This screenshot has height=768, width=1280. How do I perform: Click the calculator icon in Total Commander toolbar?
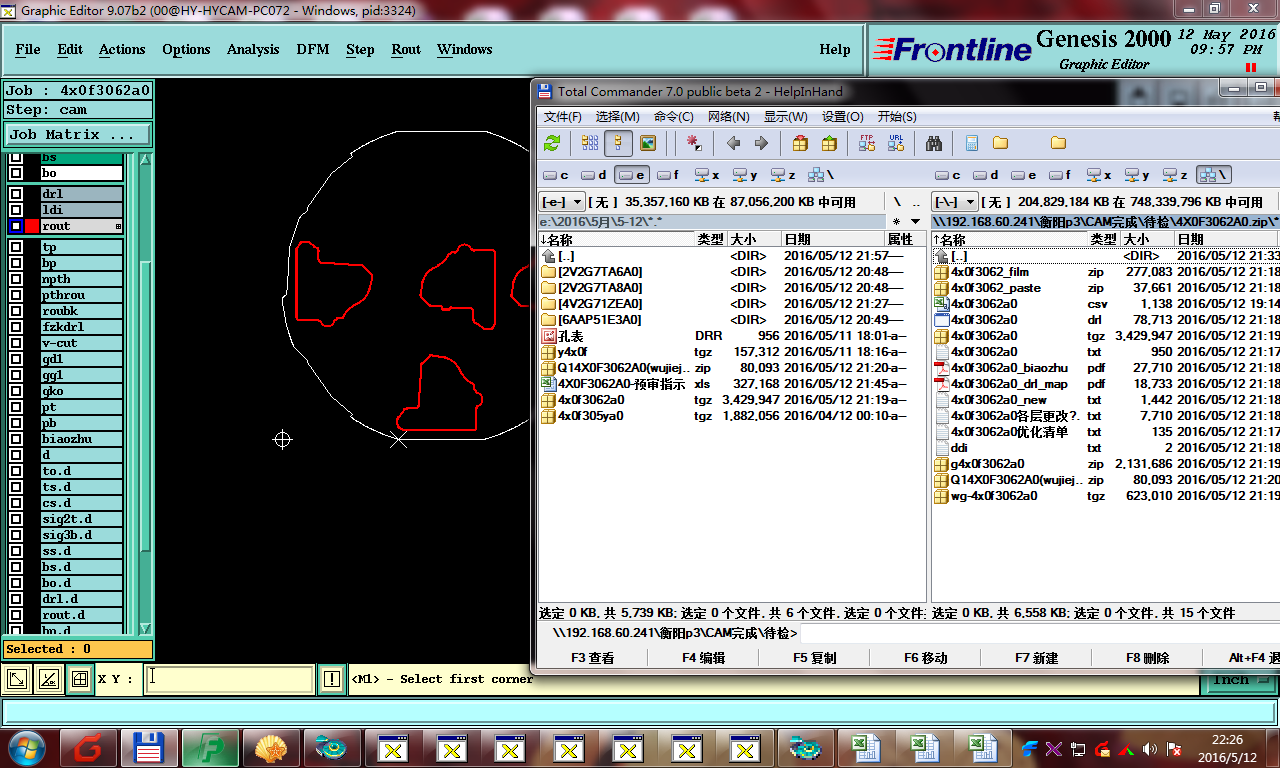click(972, 143)
